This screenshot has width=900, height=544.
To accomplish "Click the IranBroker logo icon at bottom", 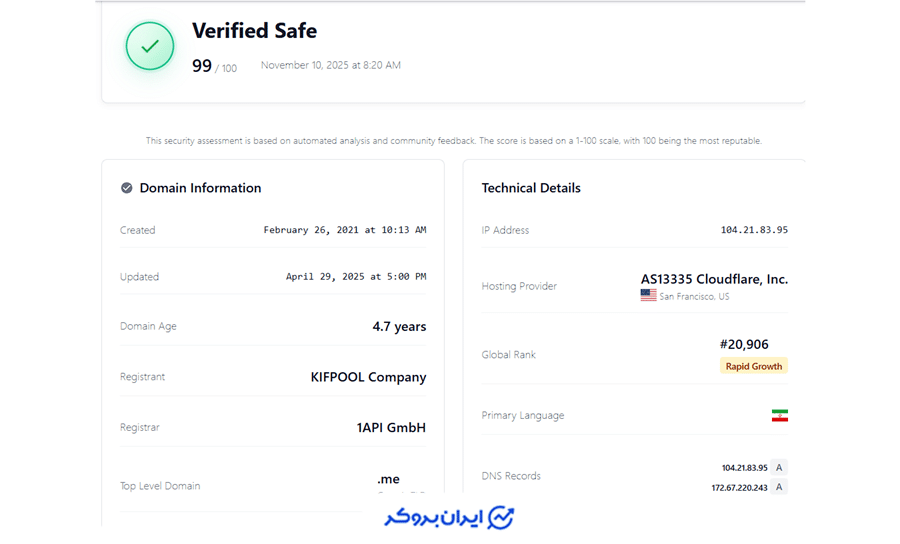I will pos(500,517).
